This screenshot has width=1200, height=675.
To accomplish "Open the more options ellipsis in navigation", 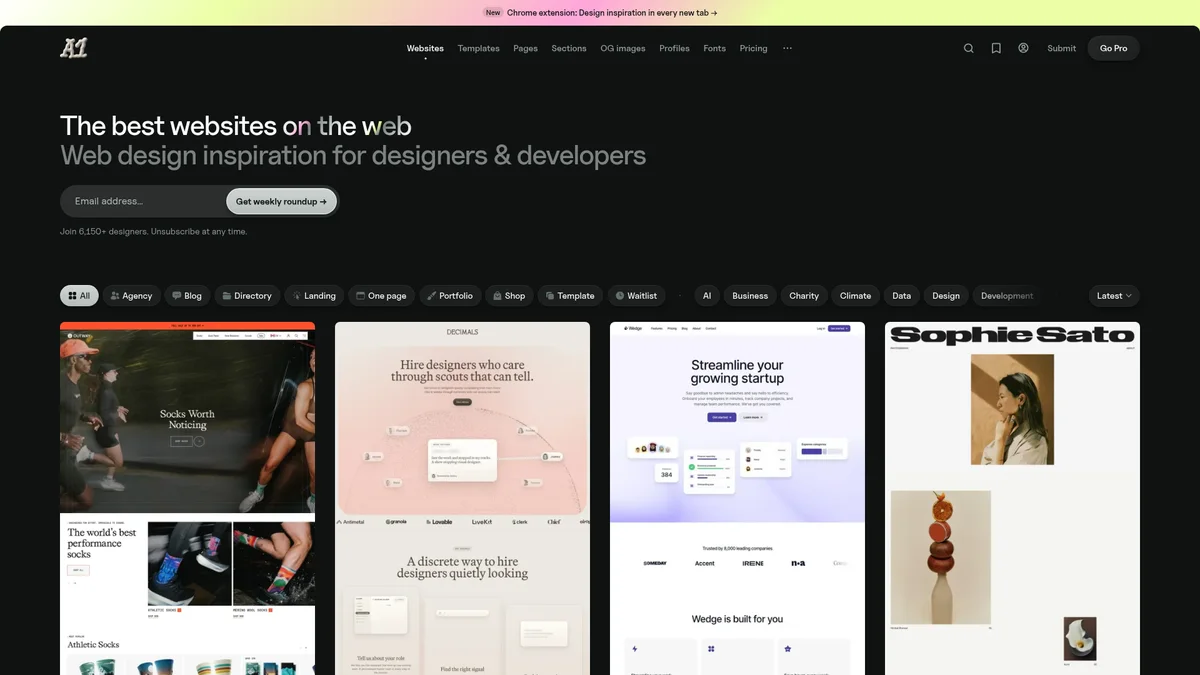I will pyautogui.click(x=787, y=48).
